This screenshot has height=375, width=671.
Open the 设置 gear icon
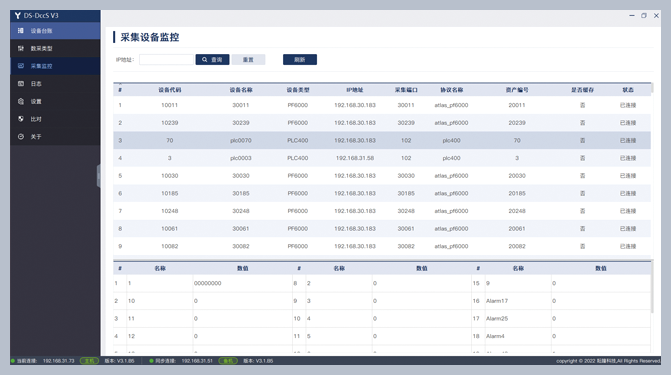coord(21,101)
